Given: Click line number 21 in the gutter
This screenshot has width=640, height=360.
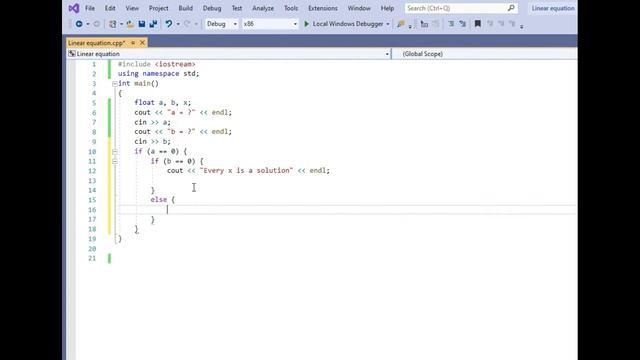Looking at the screenshot, I should 92,258.
